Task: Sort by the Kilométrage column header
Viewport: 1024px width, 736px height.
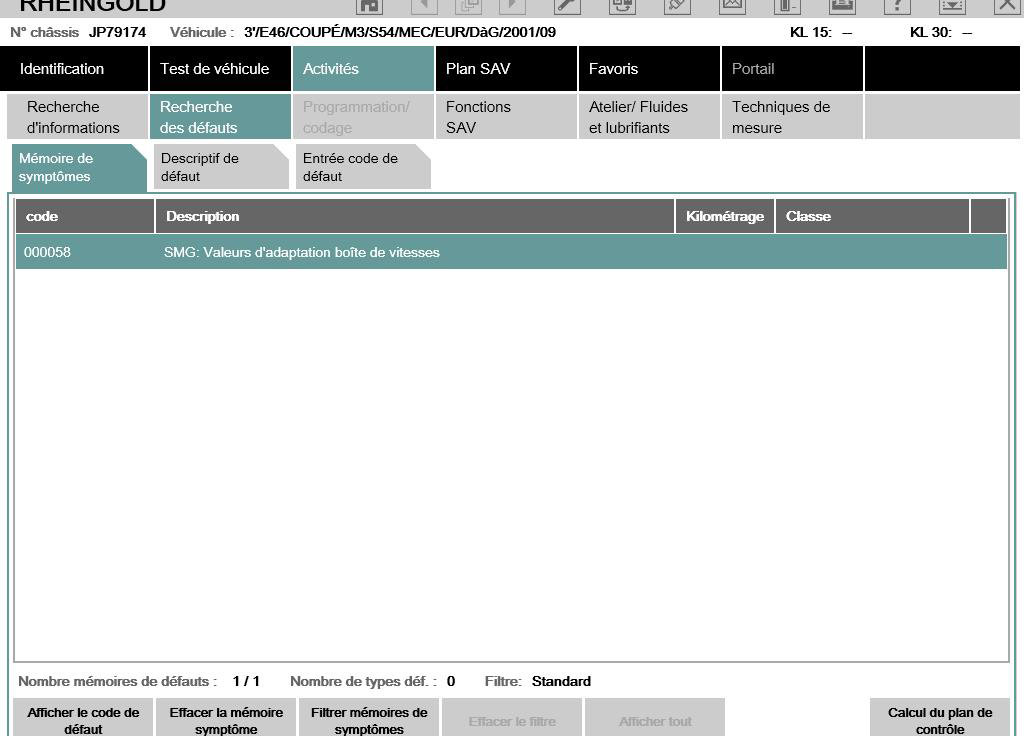Action: pyautogui.click(x=724, y=216)
